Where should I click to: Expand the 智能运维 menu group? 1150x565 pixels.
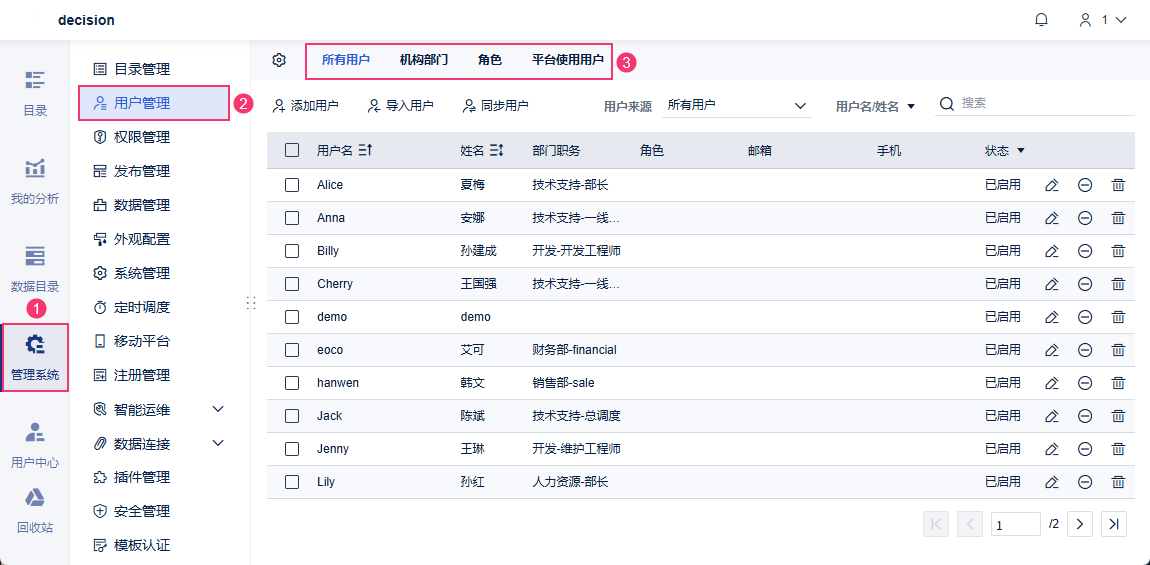click(x=218, y=409)
